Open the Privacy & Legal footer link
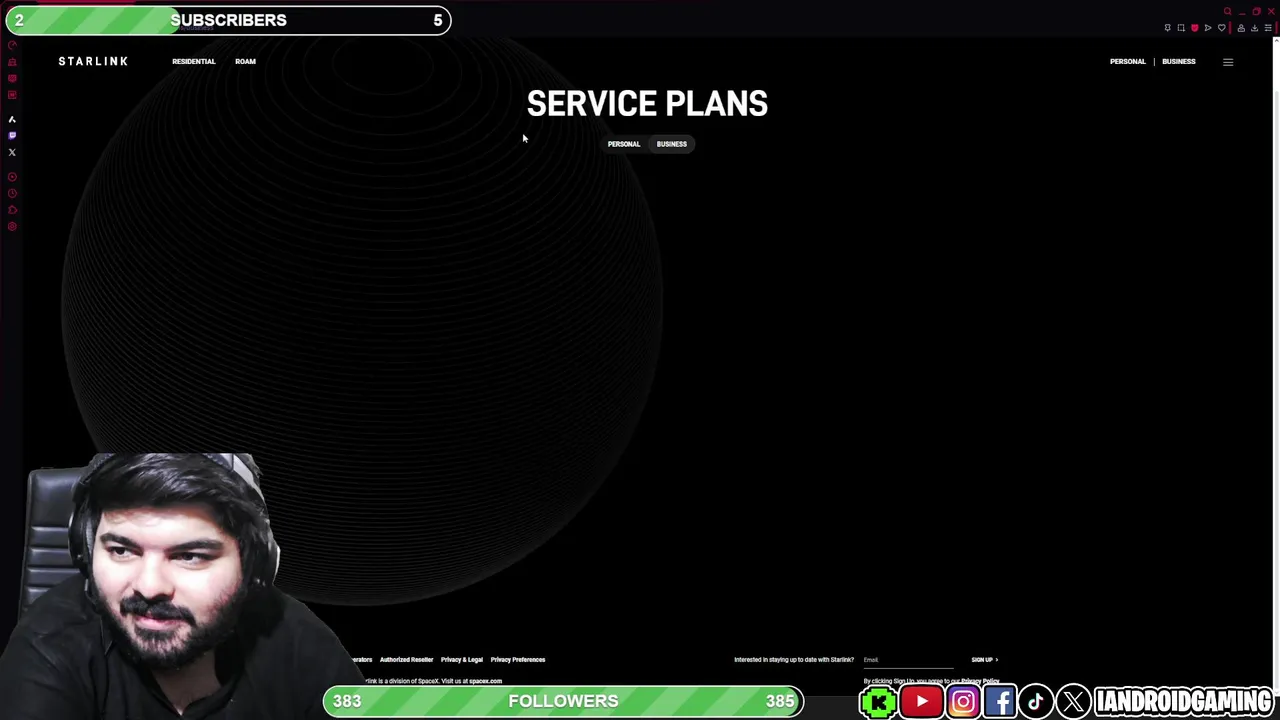This screenshot has width=1280, height=720. coord(461,660)
